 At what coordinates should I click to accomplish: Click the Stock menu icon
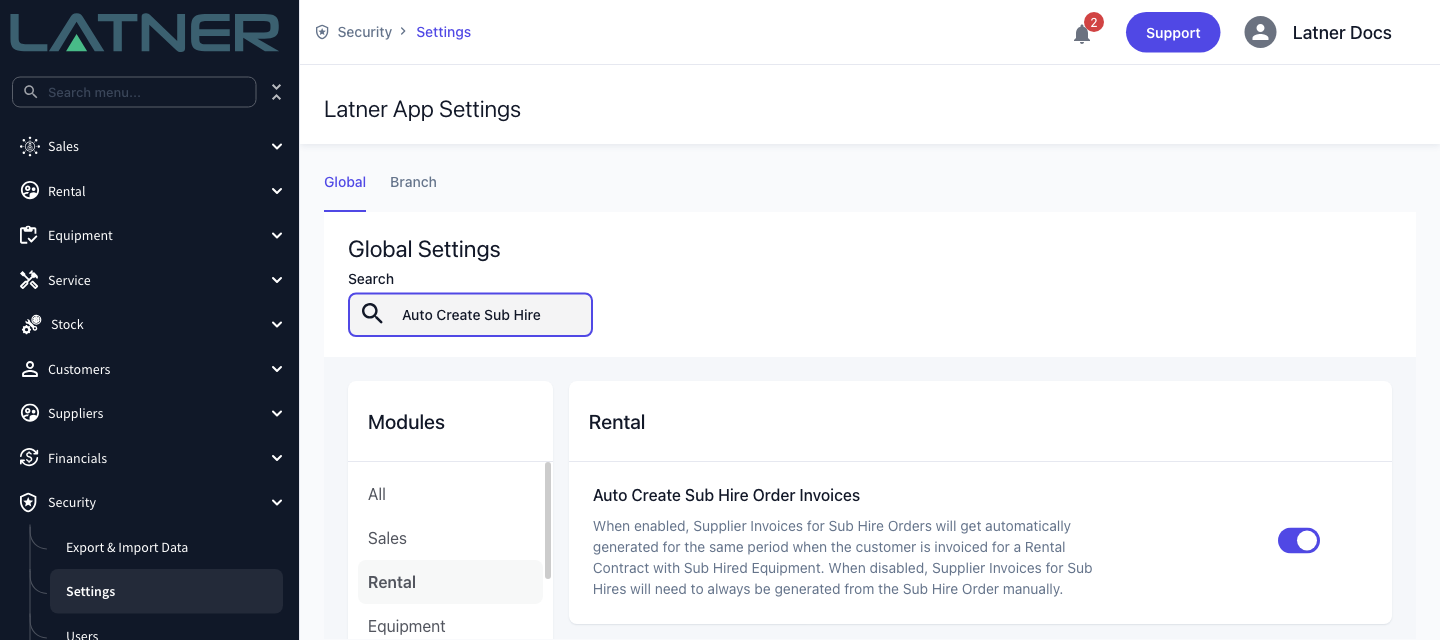pyautogui.click(x=31, y=324)
